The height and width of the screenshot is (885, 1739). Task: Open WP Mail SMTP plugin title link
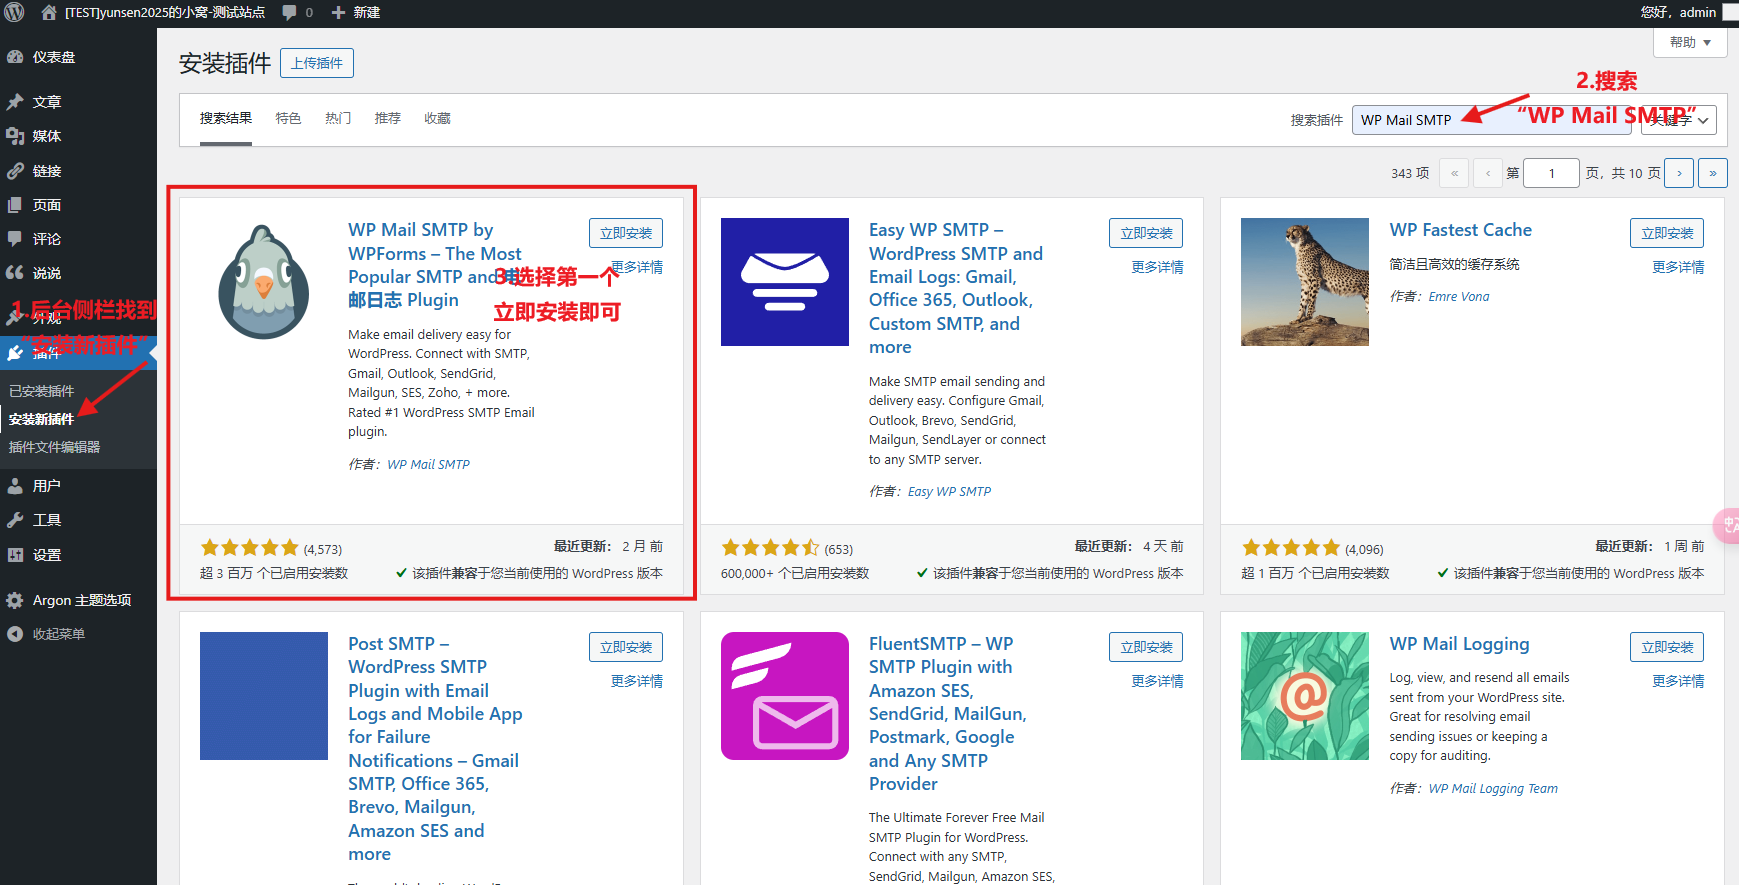pyautogui.click(x=435, y=265)
